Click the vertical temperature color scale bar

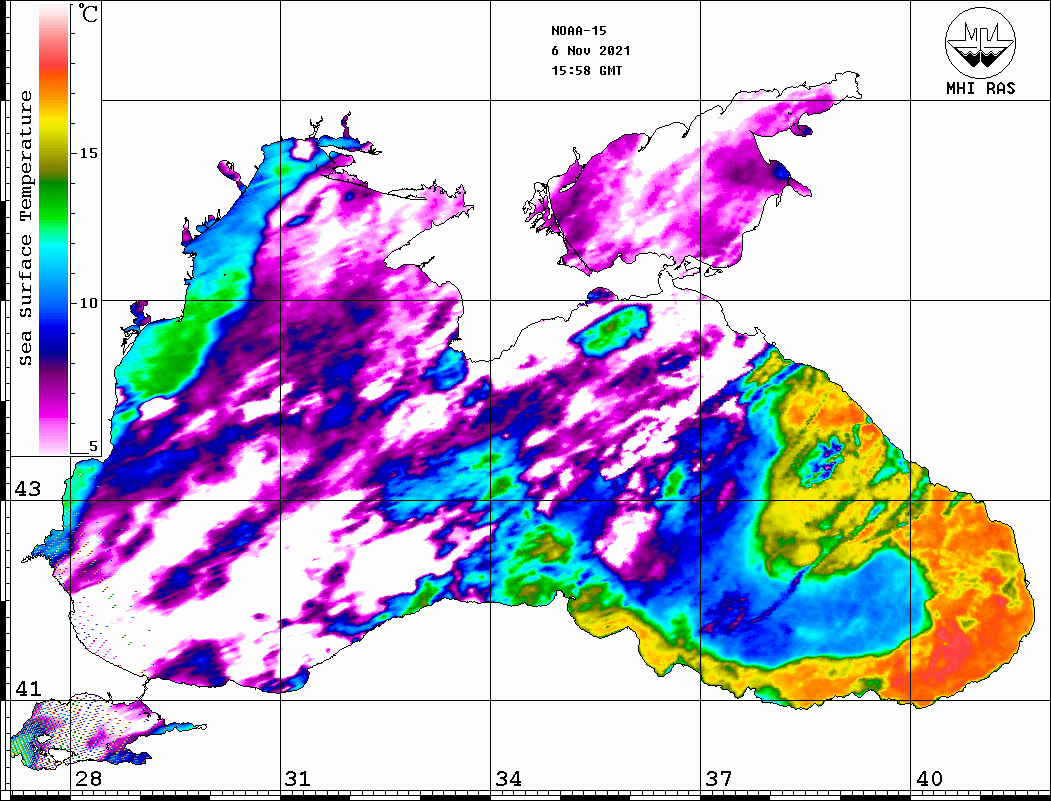point(54,229)
